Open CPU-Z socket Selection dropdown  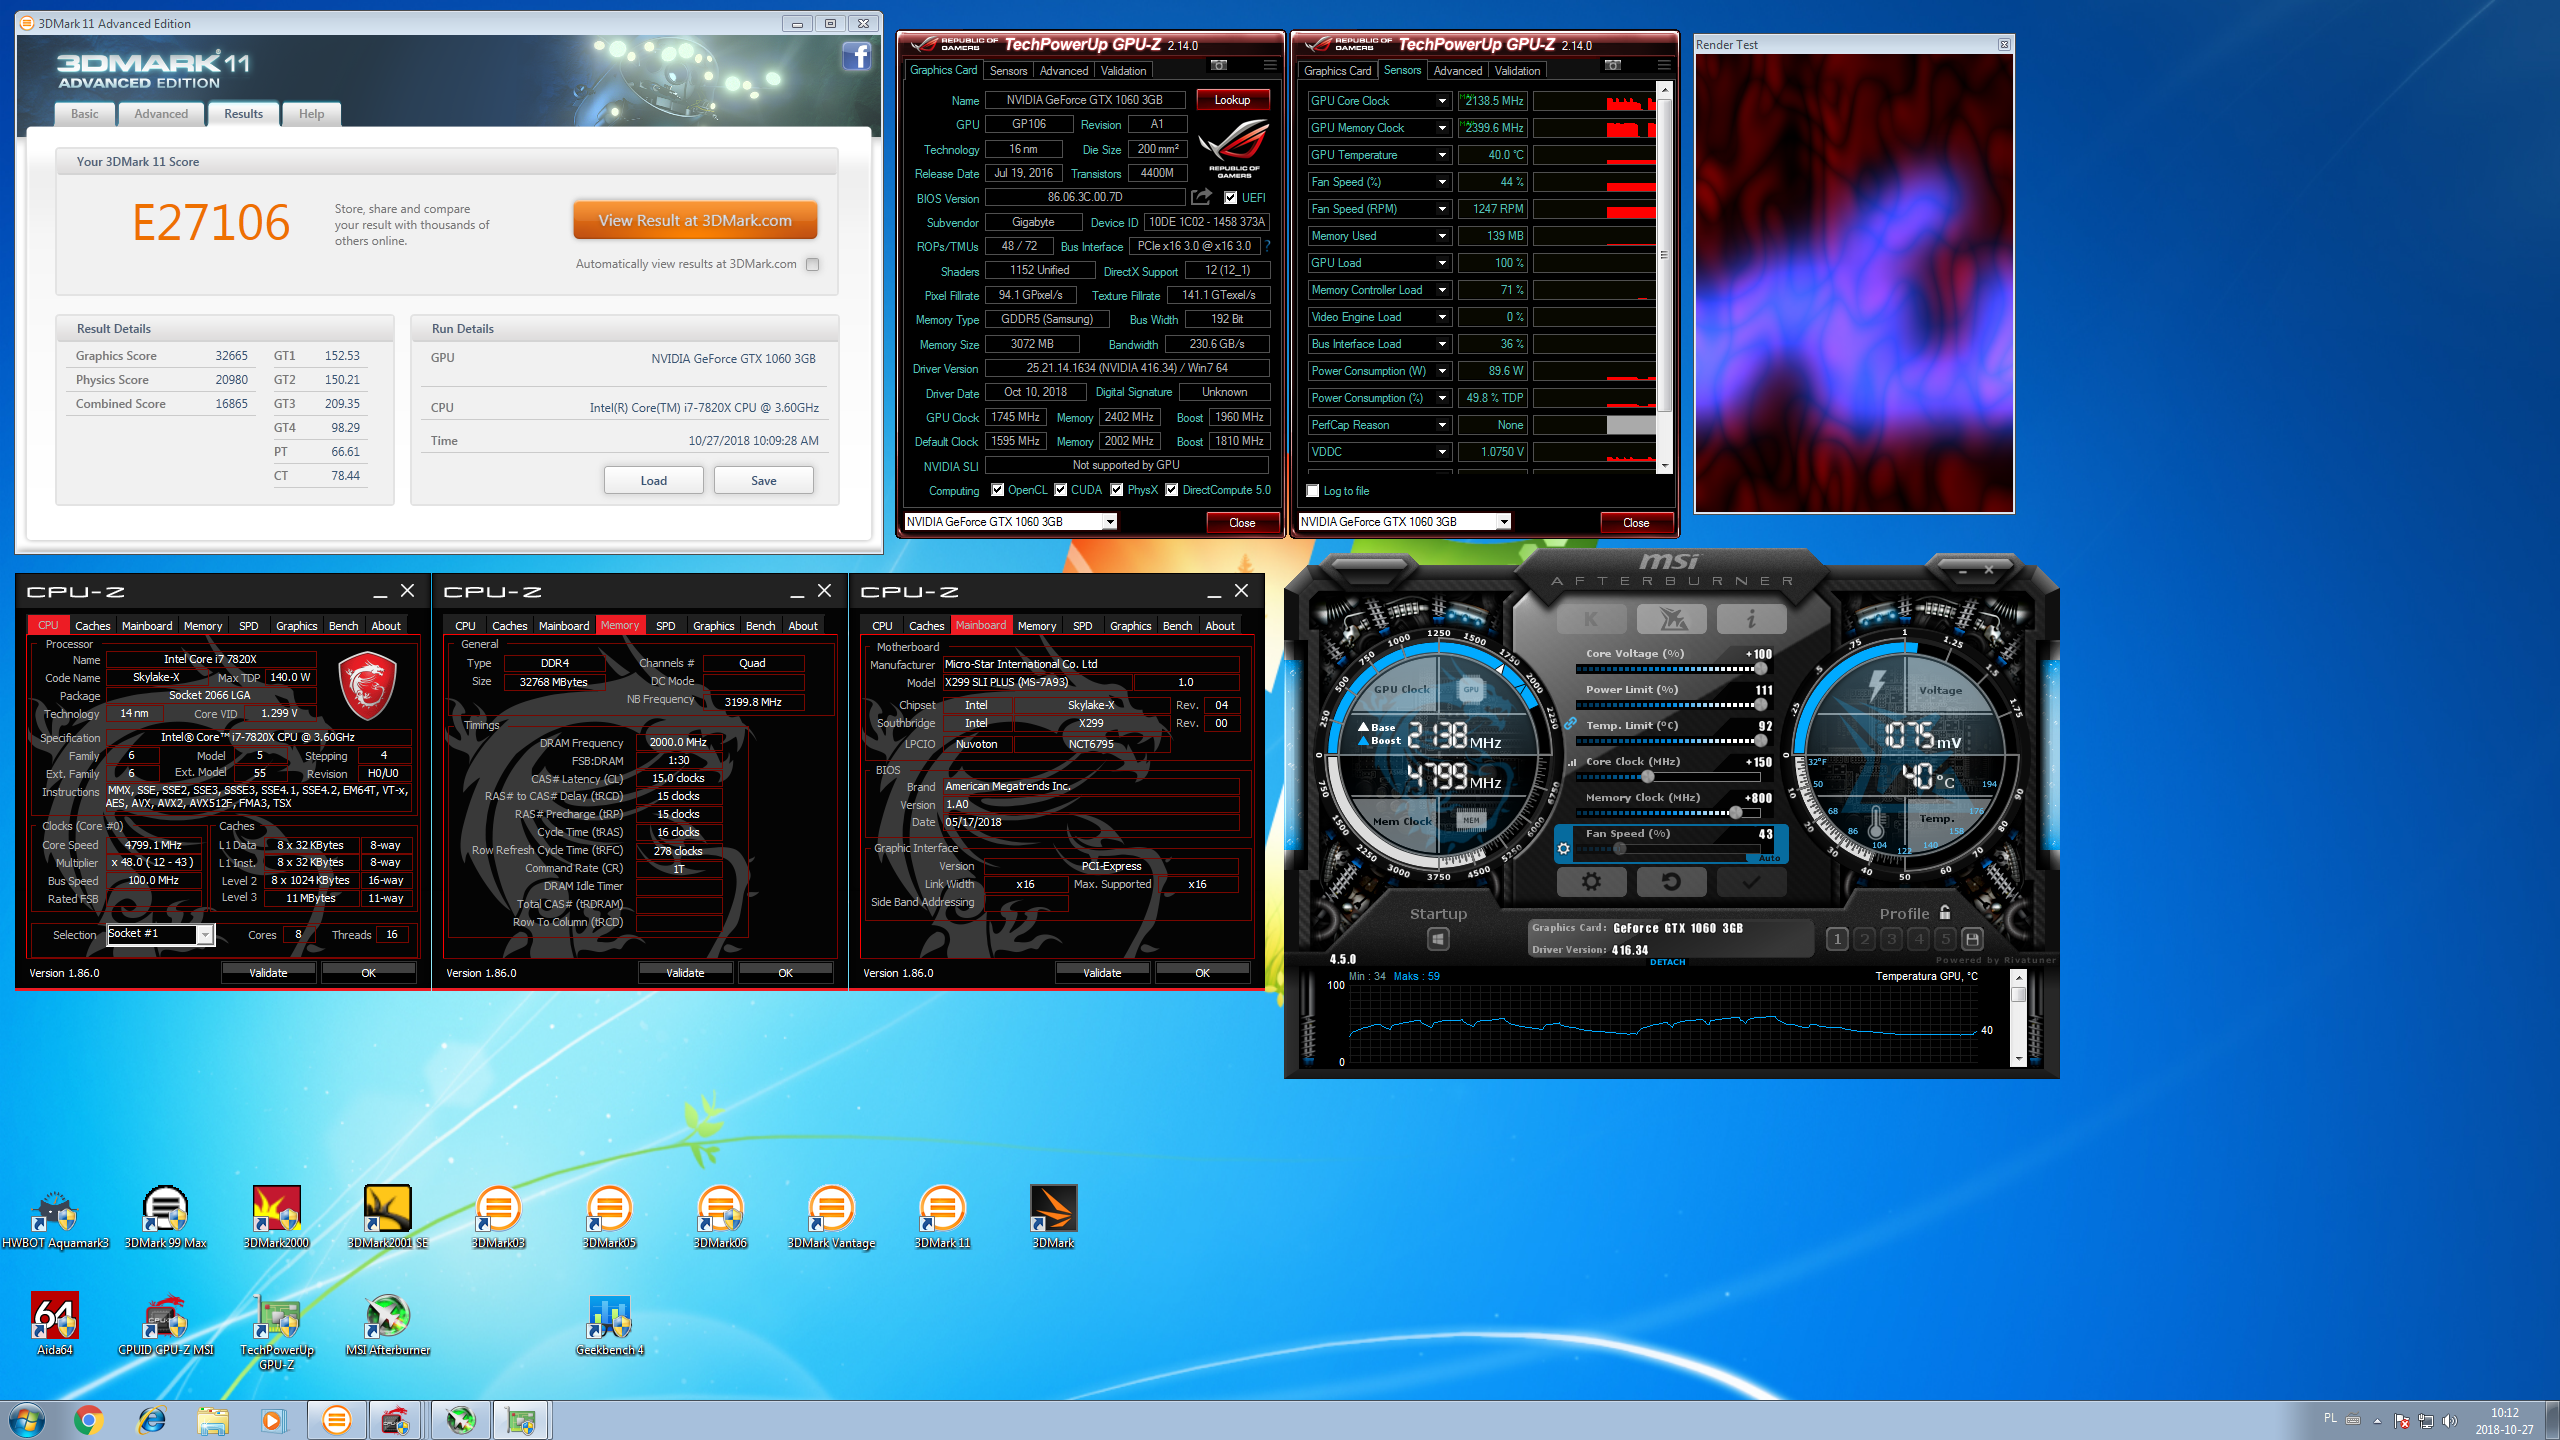205,935
